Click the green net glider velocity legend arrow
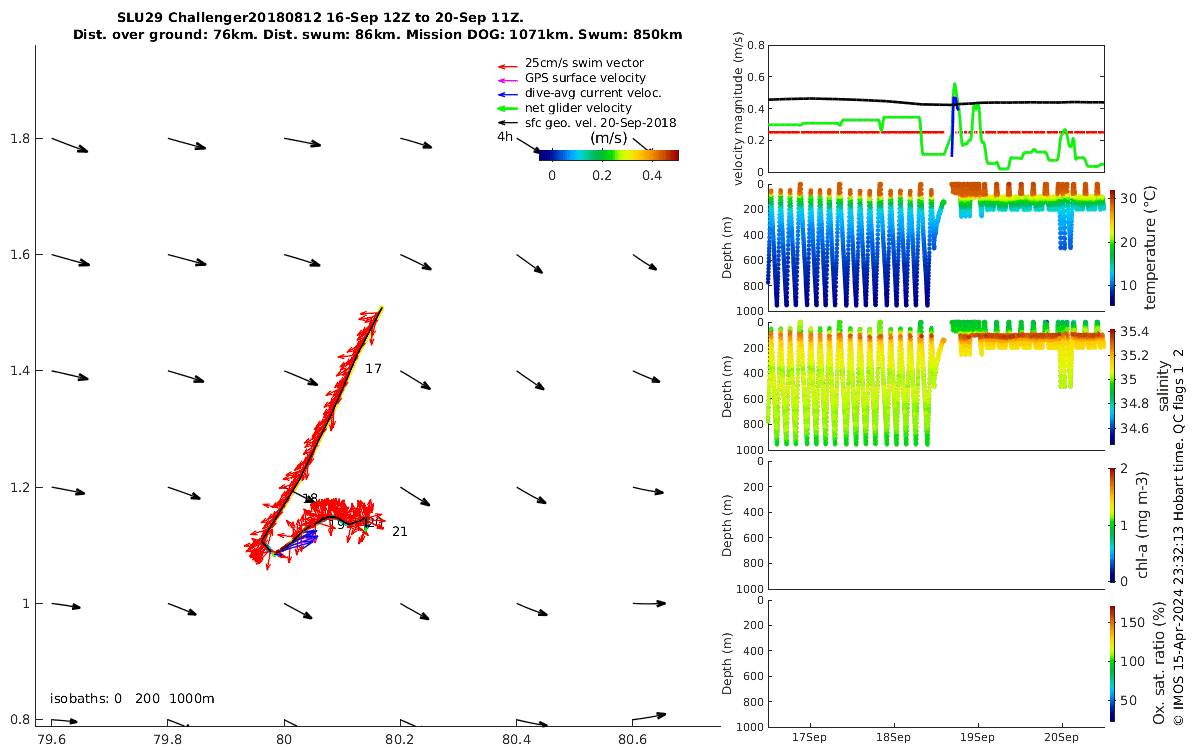Screen dimensions: 1200x750 click(x=507, y=108)
